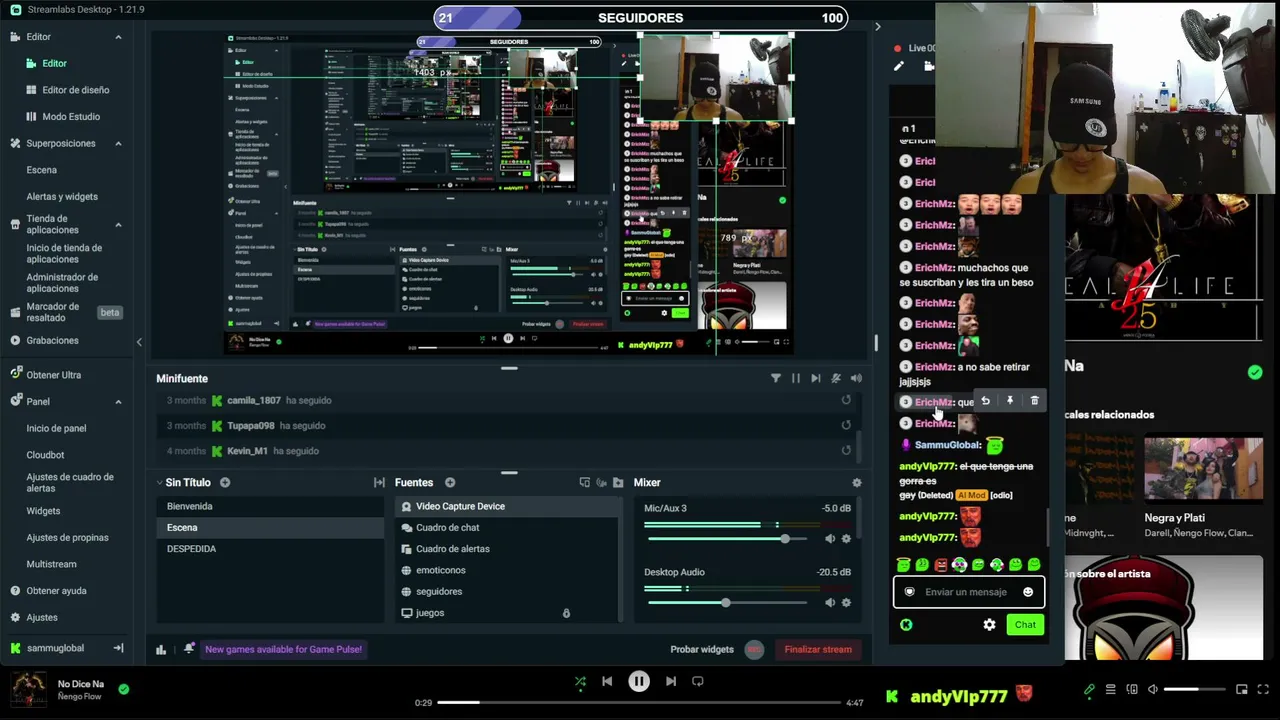Pause the song No Dice Na
This screenshot has height=720, width=1280.
coord(639,682)
